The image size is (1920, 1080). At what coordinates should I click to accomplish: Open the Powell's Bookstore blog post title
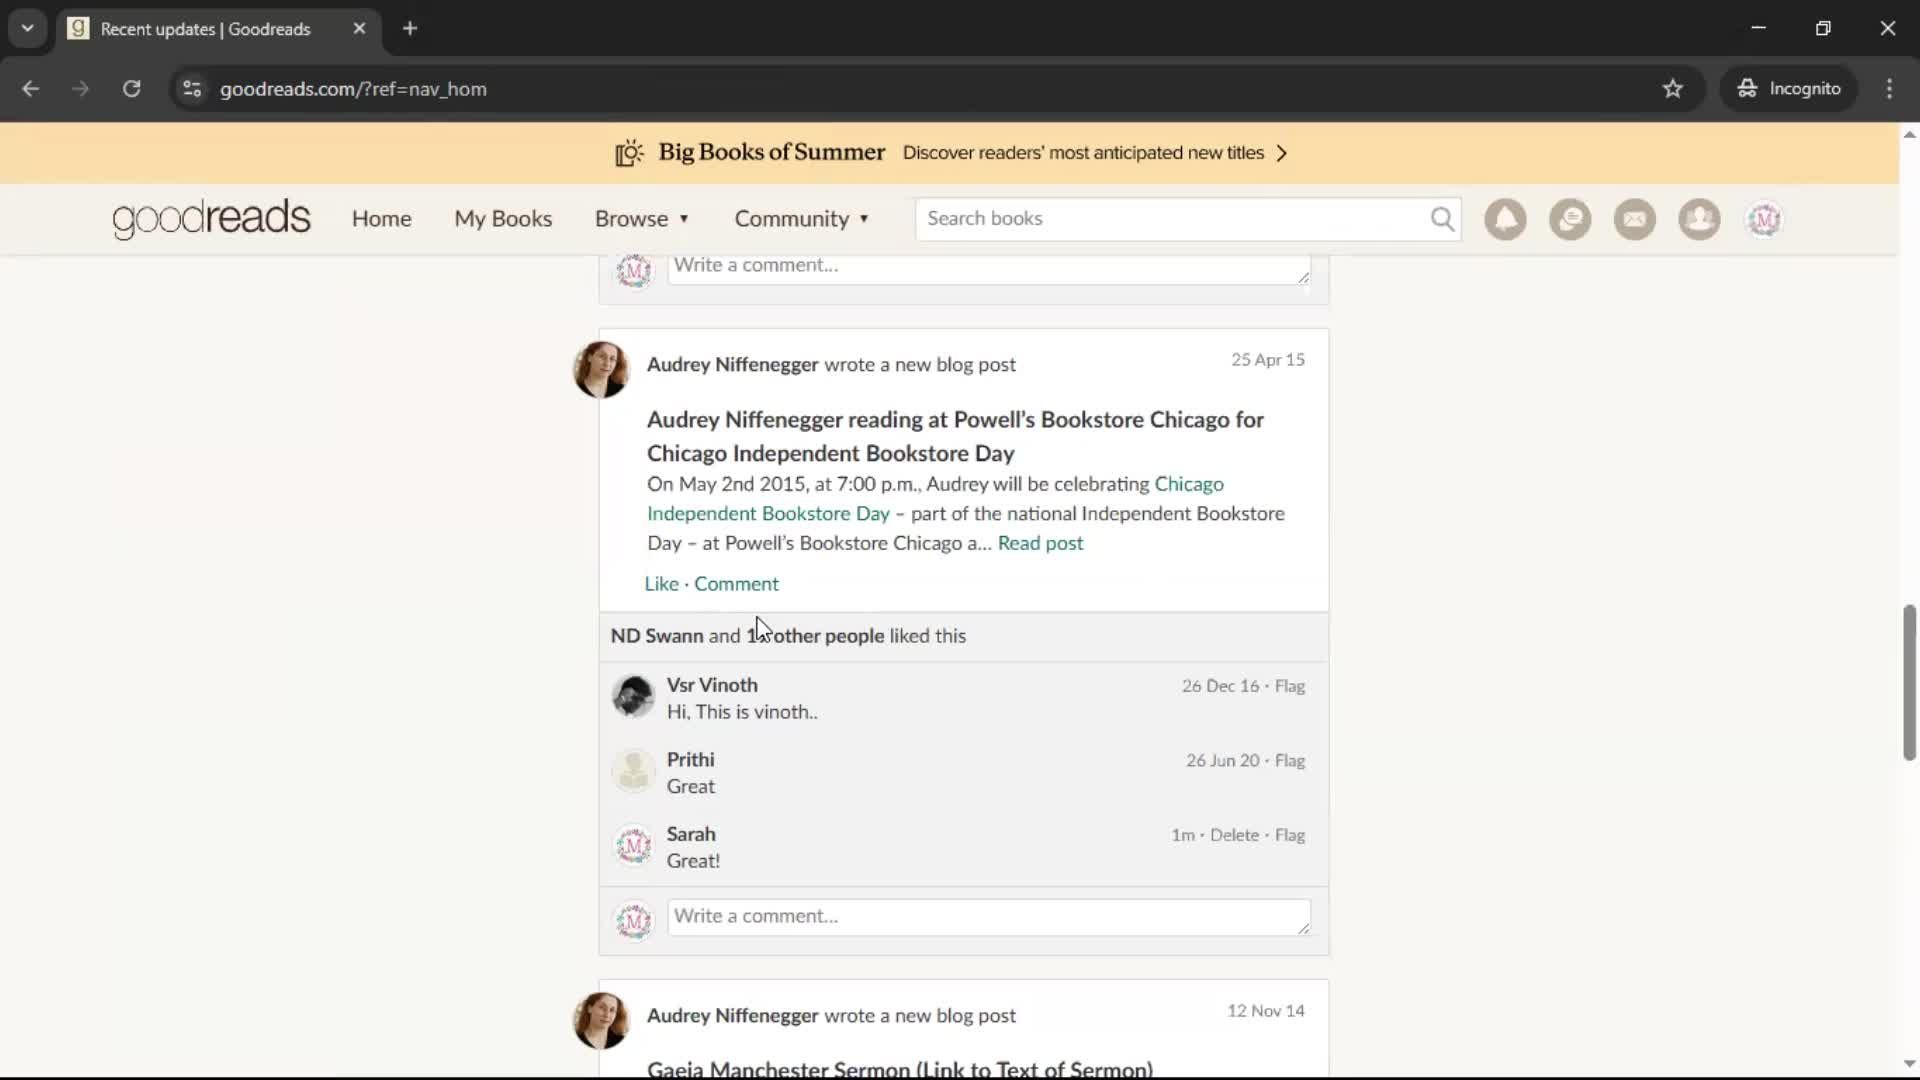click(955, 436)
